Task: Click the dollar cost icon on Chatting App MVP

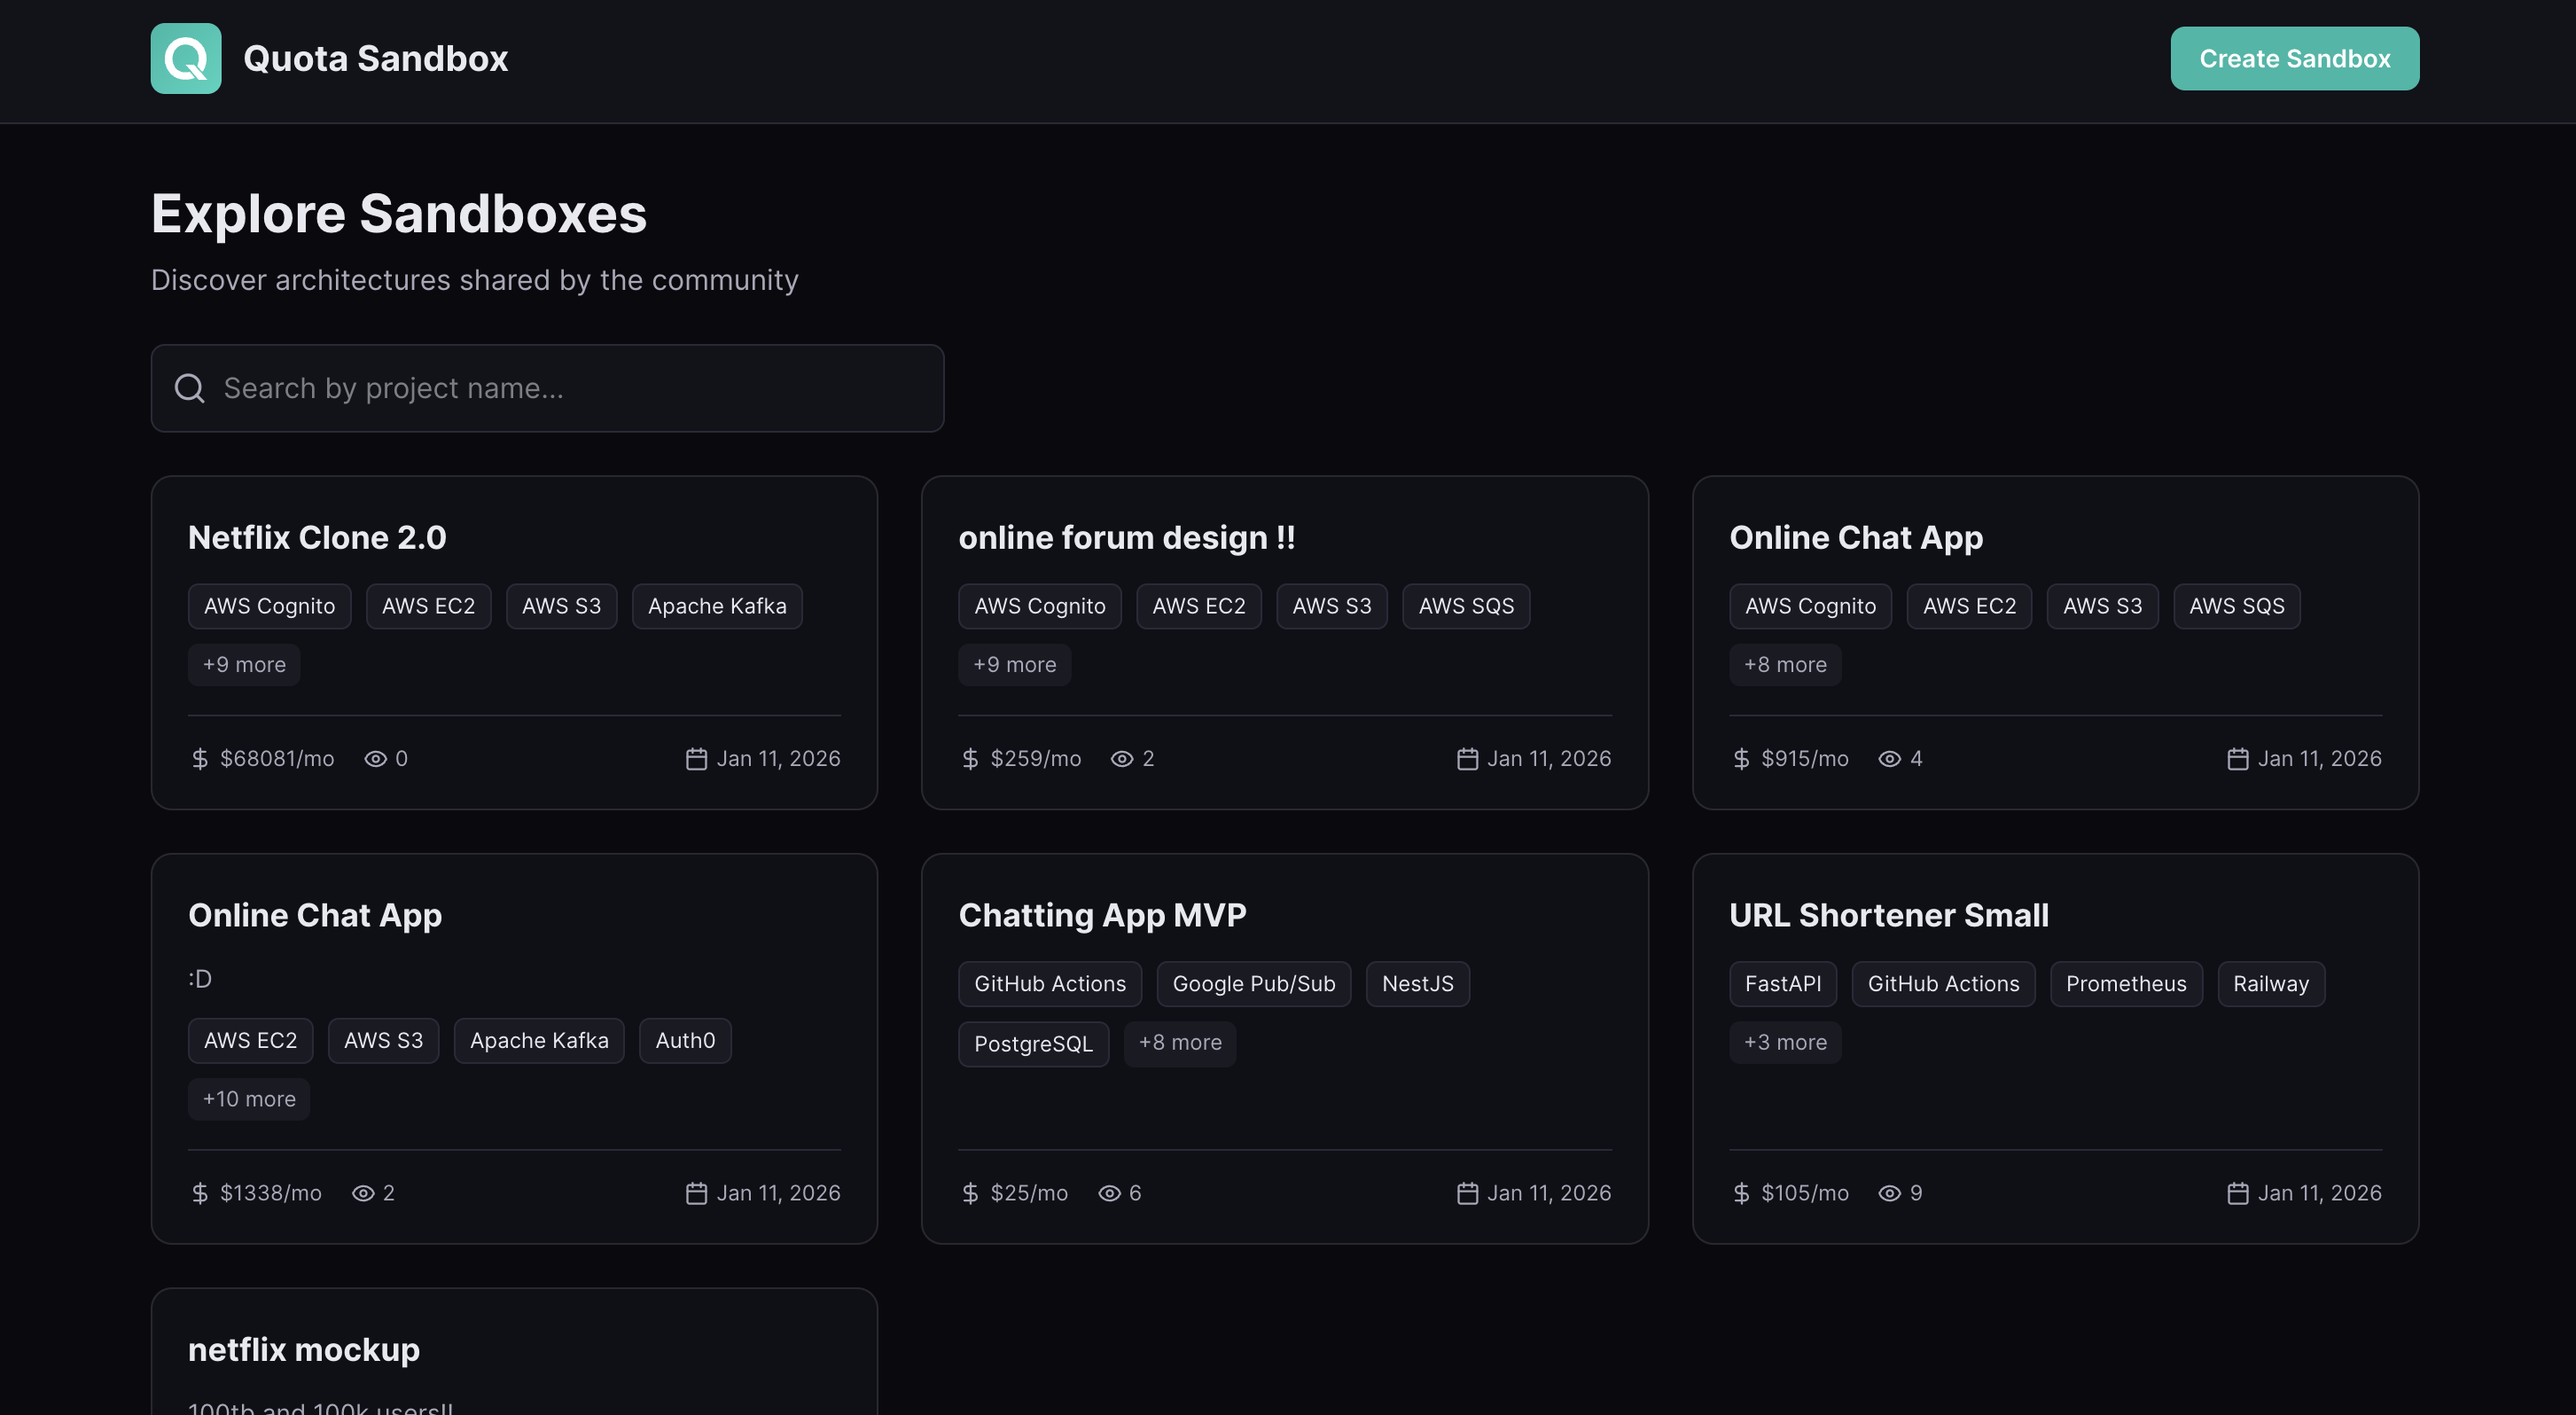Action: [x=970, y=1193]
